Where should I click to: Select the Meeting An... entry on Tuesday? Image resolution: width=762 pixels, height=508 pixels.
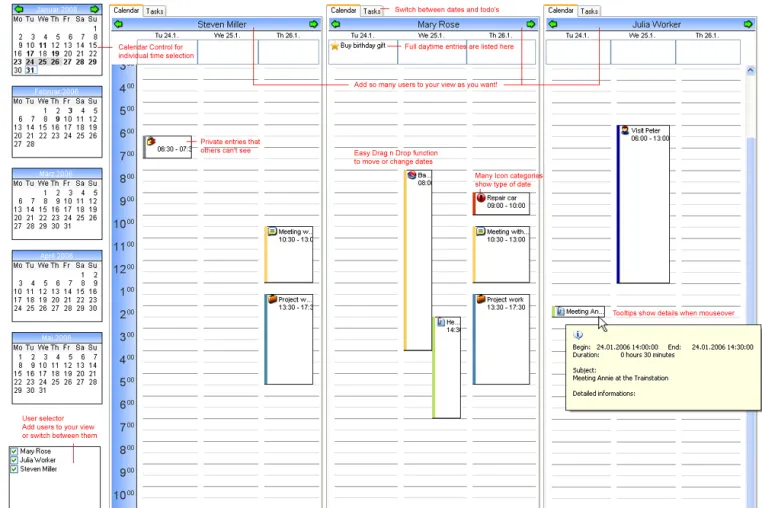[x=578, y=312]
